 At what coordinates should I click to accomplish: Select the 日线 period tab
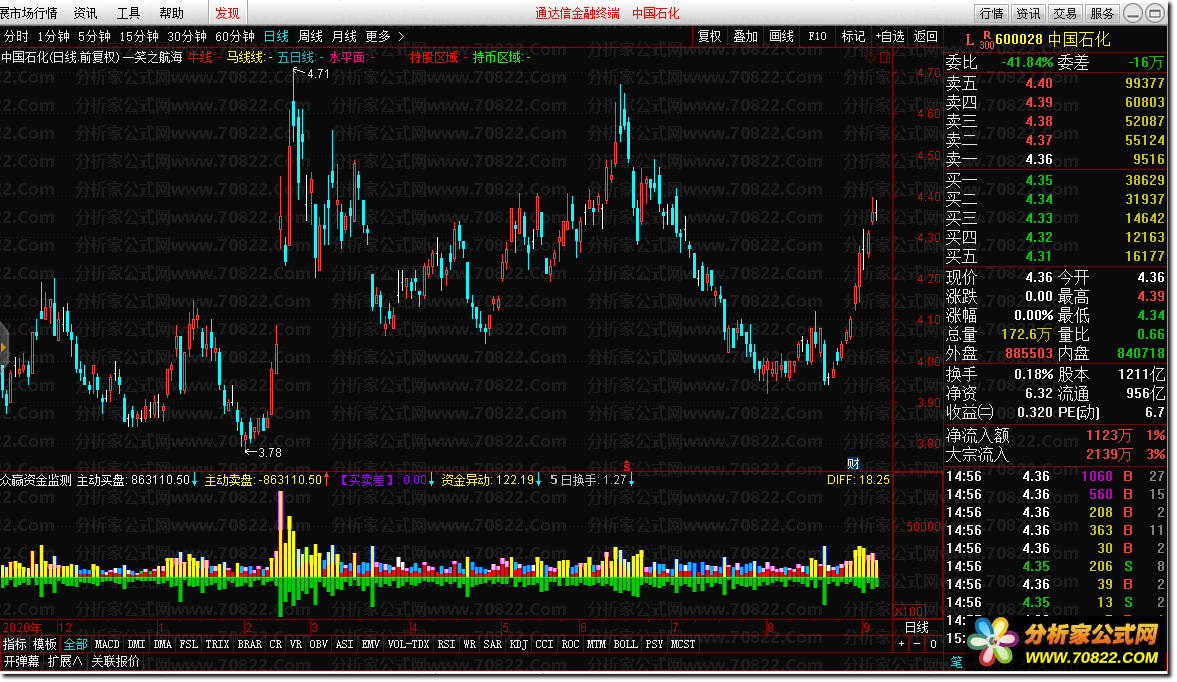click(x=276, y=36)
